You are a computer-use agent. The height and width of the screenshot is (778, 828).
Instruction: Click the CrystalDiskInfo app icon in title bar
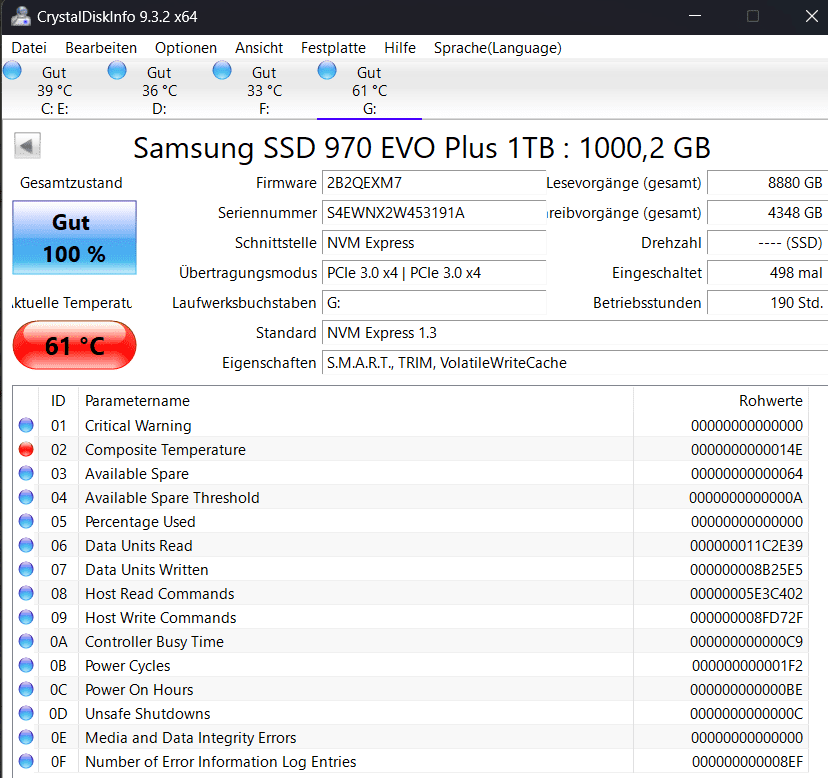click(x=21, y=16)
